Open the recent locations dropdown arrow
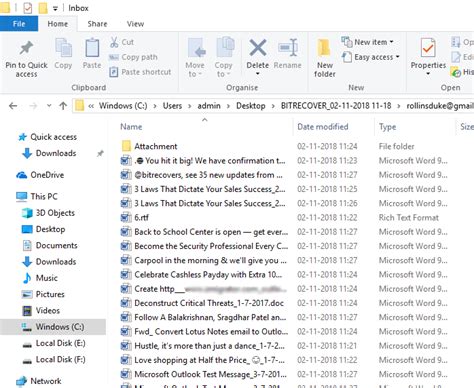This screenshot has height=388, width=474. (49, 106)
